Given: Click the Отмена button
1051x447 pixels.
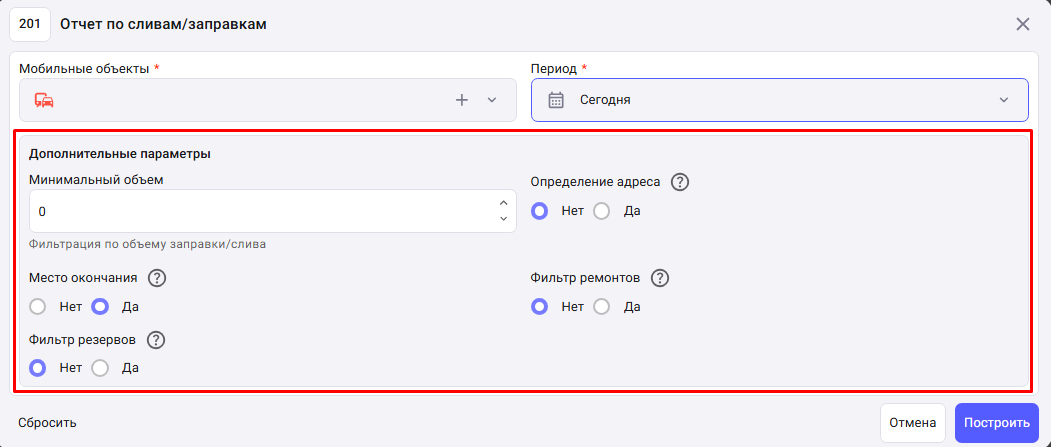Looking at the screenshot, I should pos(912,423).
